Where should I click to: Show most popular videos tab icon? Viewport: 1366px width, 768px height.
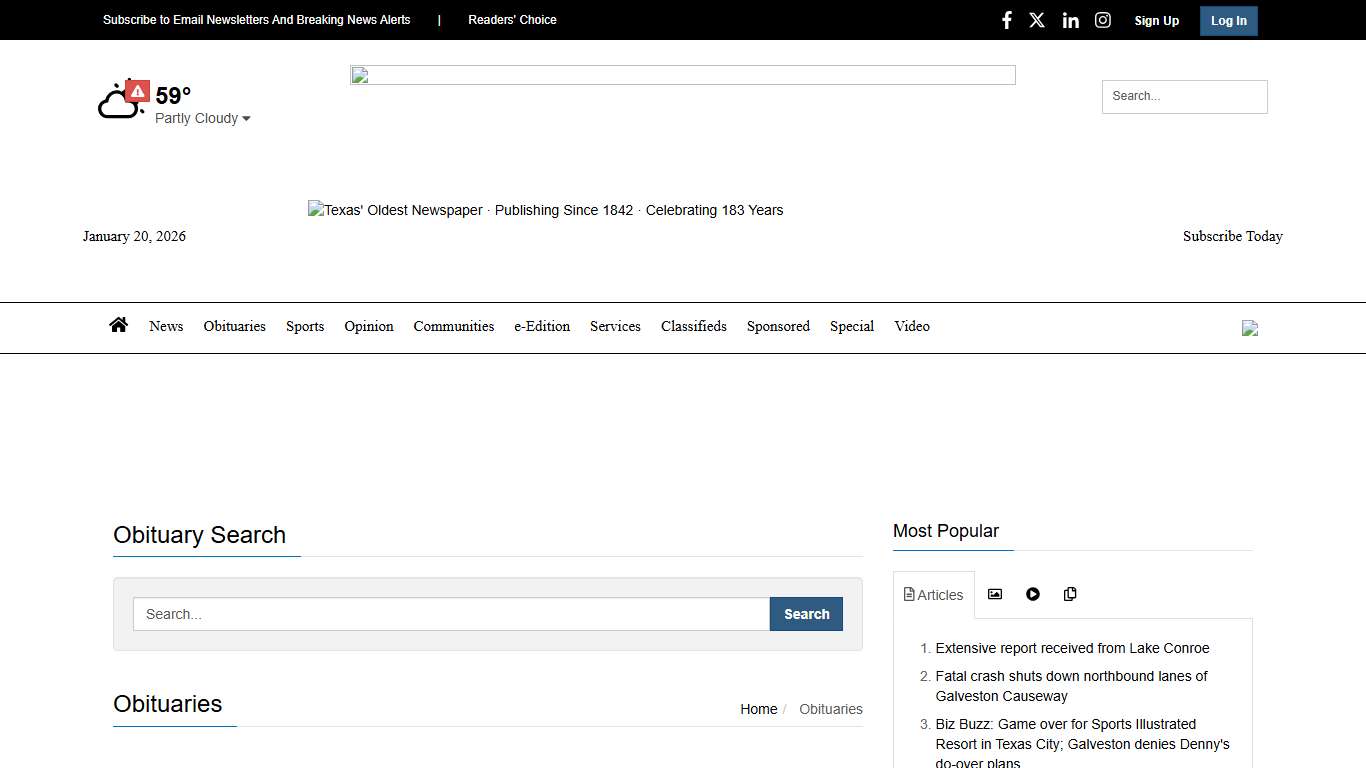1032,594
